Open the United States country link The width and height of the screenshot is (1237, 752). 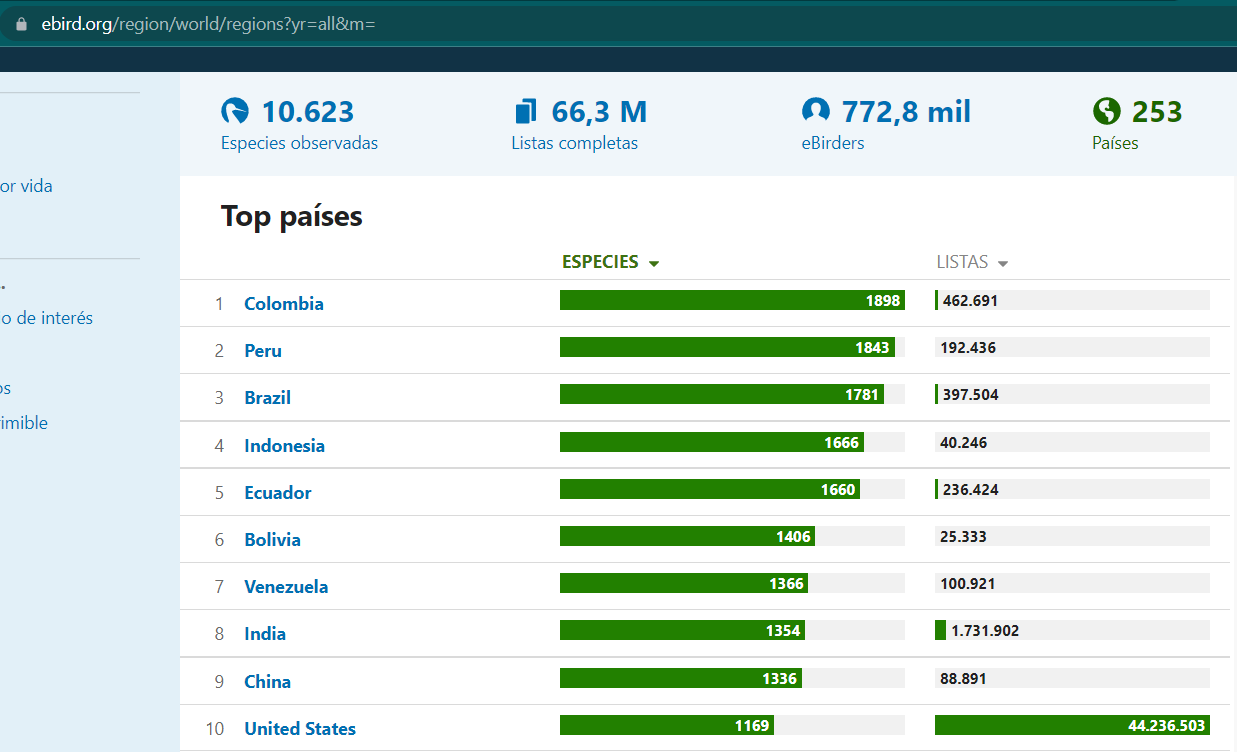[x=300, y=728]
